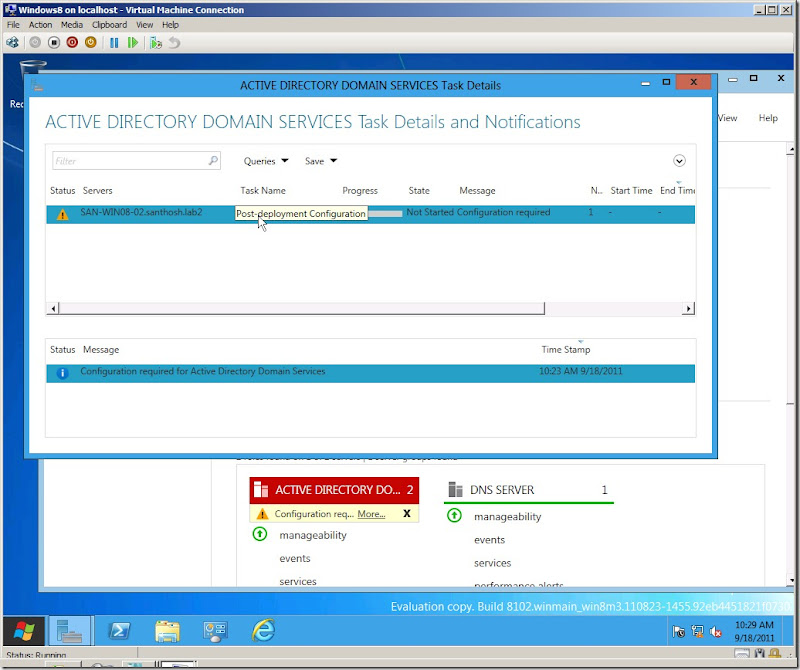Click the green manageability icon in DNS tile
800x670 pixels.
[x=454, y=515]
